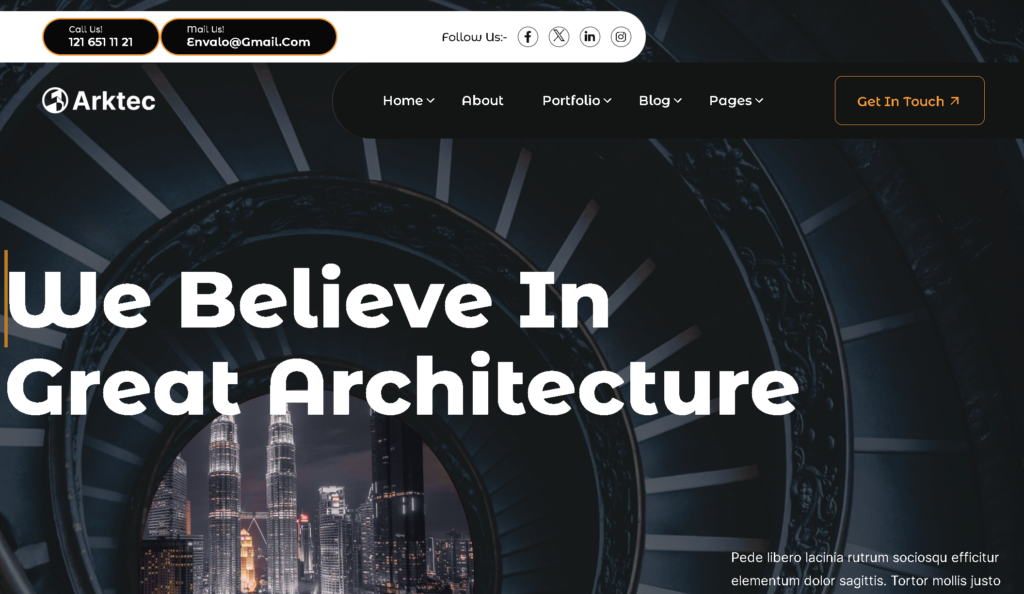
Task: Click the "We Believe In Great Architecture" headline
Action: pos(402,341)
